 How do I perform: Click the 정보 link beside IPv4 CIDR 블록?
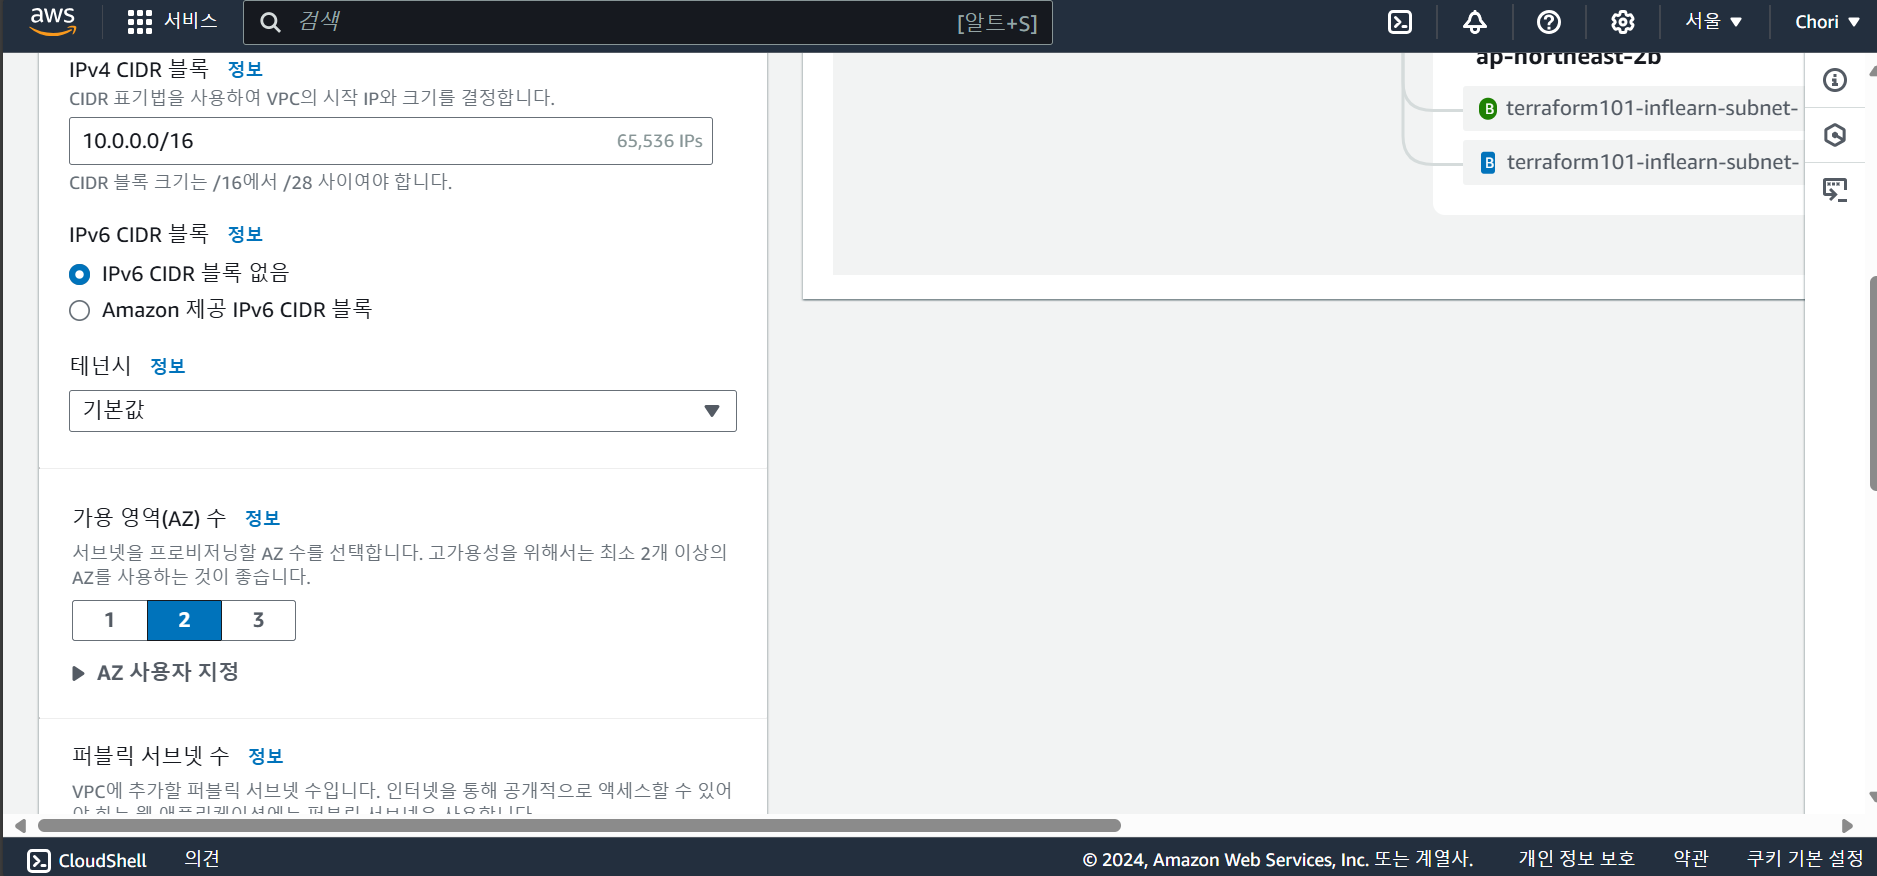[x=245, y=69]
